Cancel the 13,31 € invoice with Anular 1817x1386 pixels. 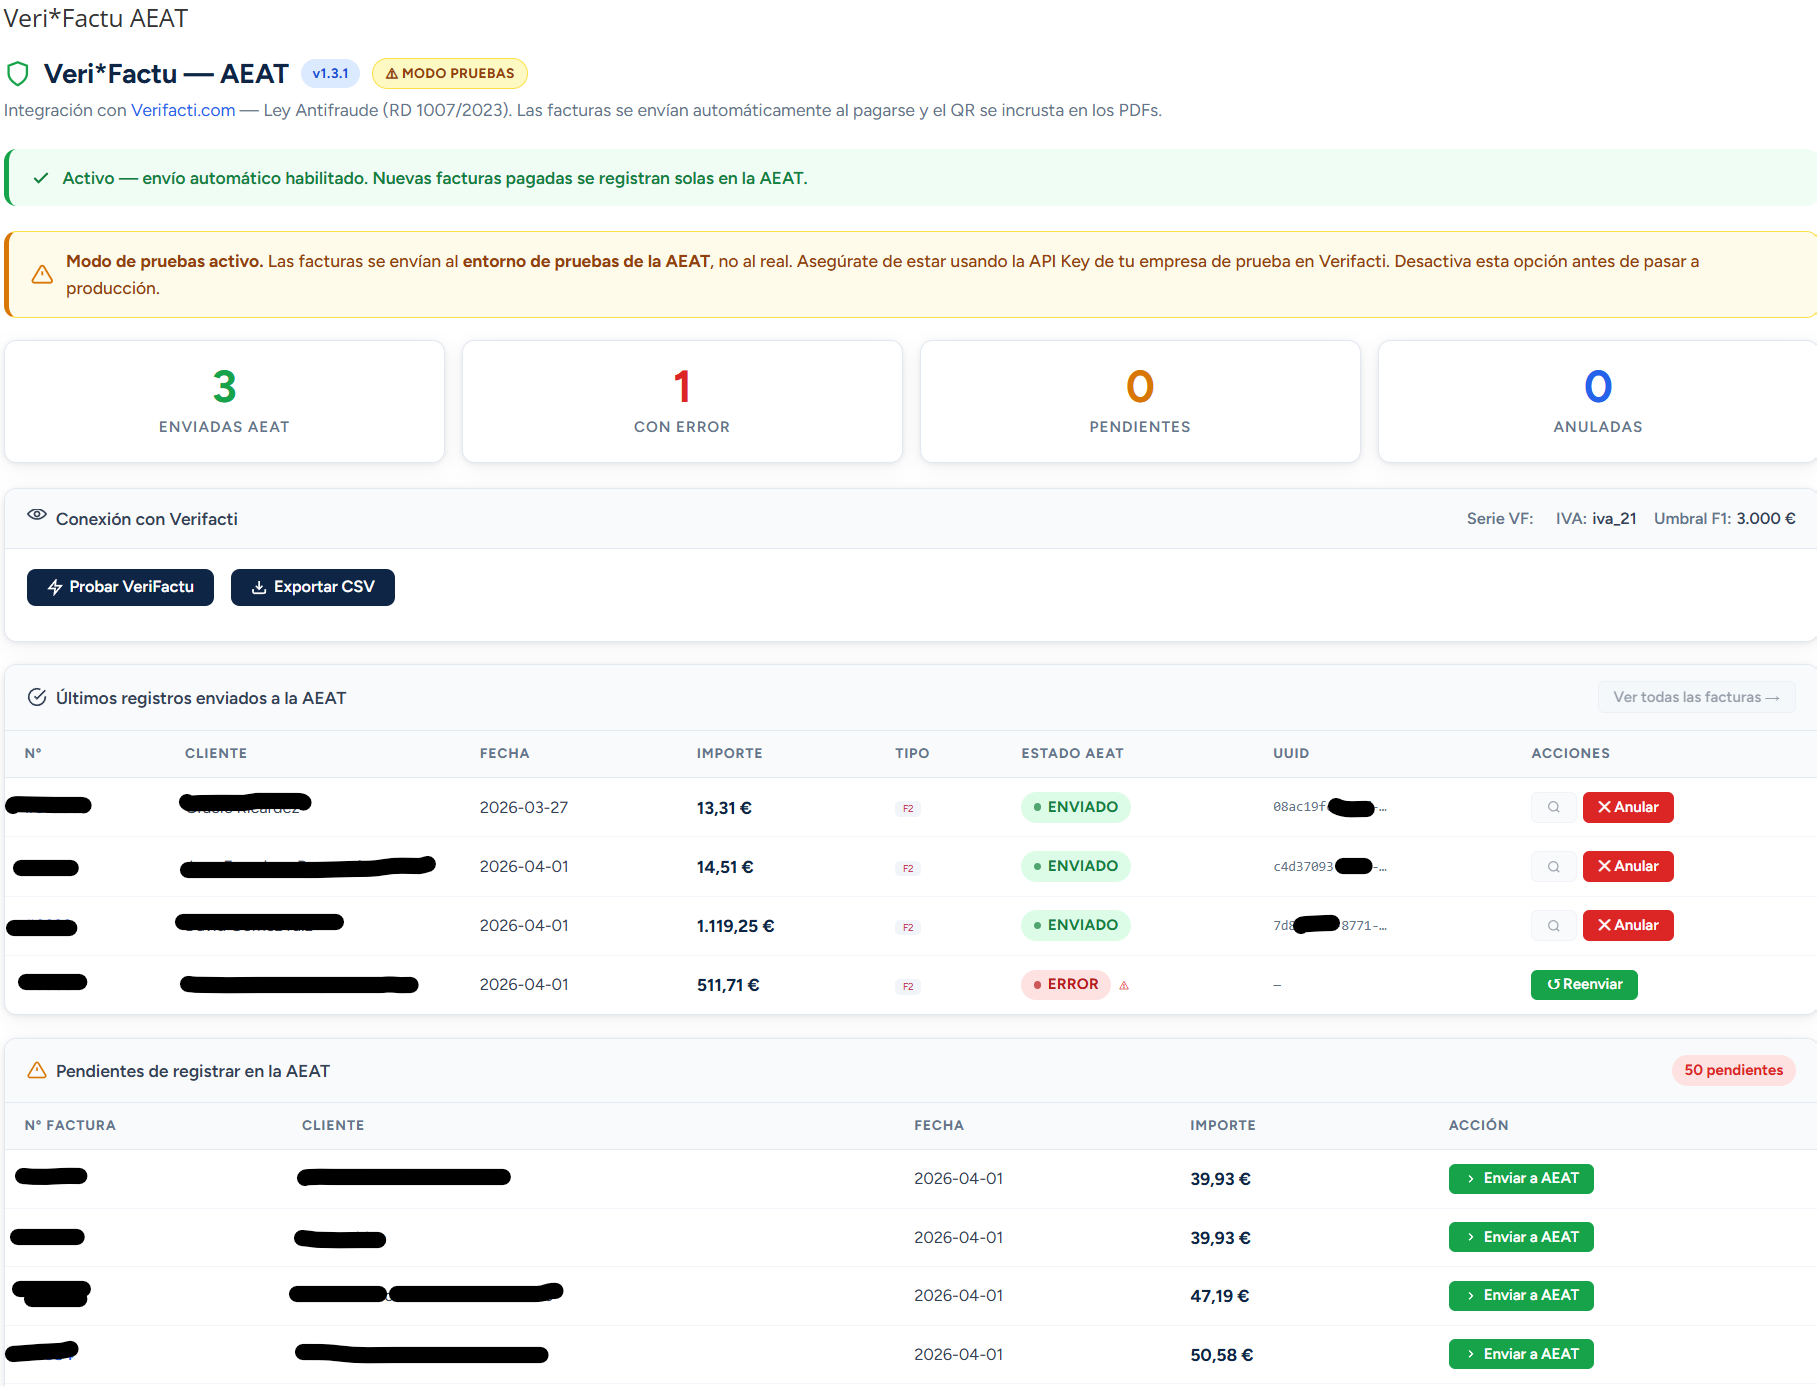(x=1627, y=807)
